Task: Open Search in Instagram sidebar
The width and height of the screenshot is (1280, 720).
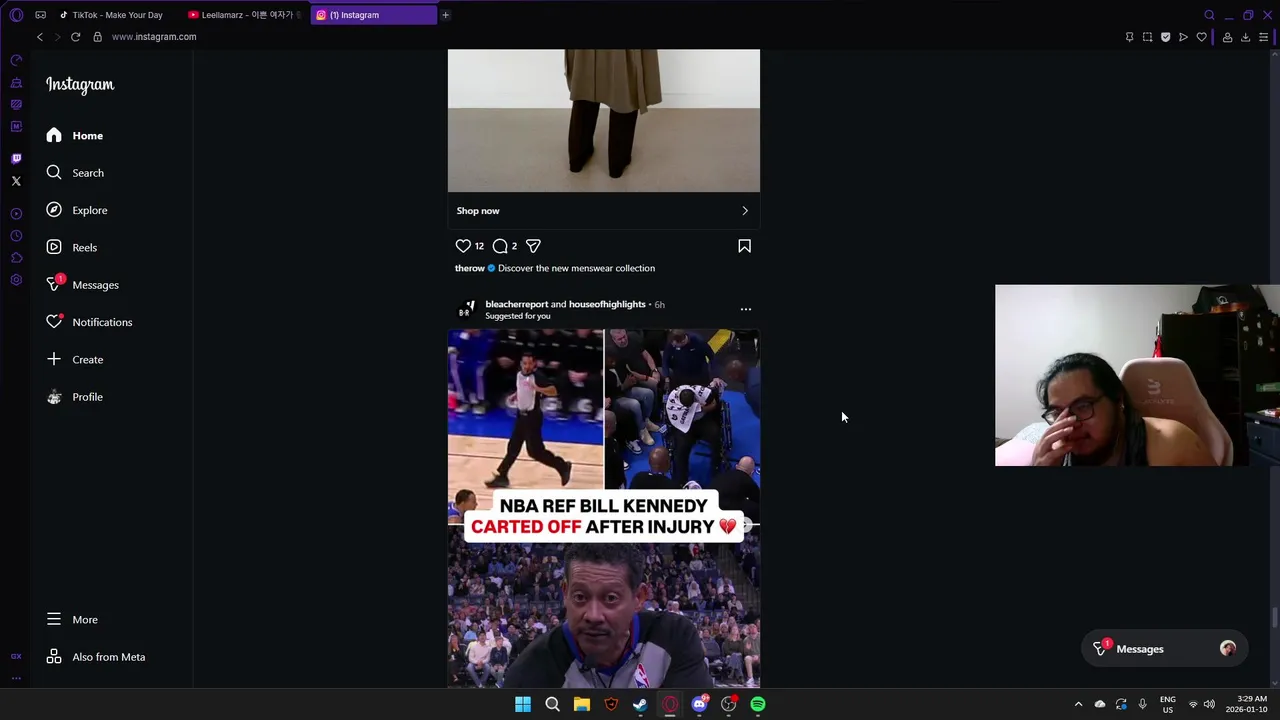Action: (x=74, y=173)
